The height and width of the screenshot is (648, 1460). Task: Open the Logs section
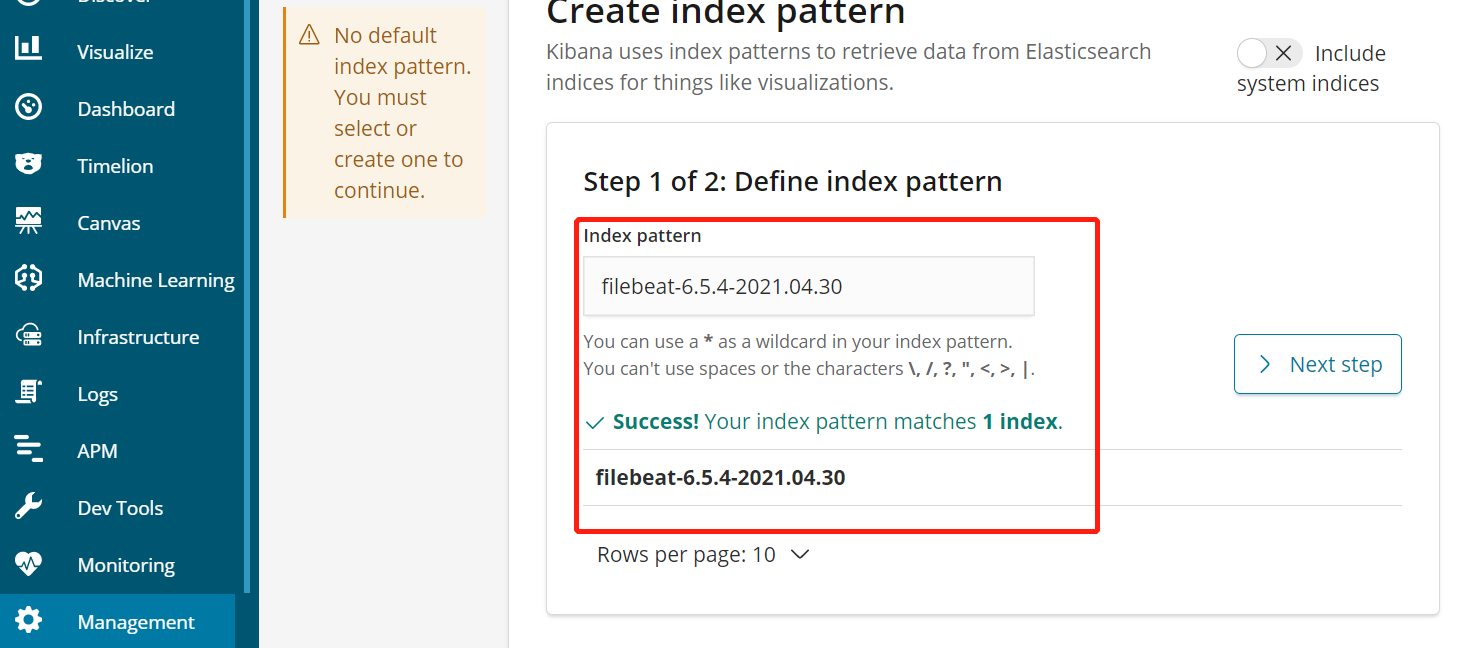coord(97,394)
